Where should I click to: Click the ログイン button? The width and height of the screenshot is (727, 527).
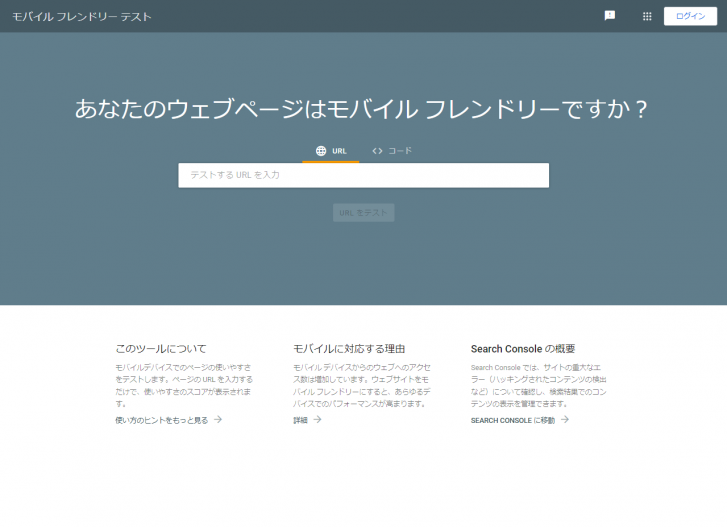(x=690, y=16)
